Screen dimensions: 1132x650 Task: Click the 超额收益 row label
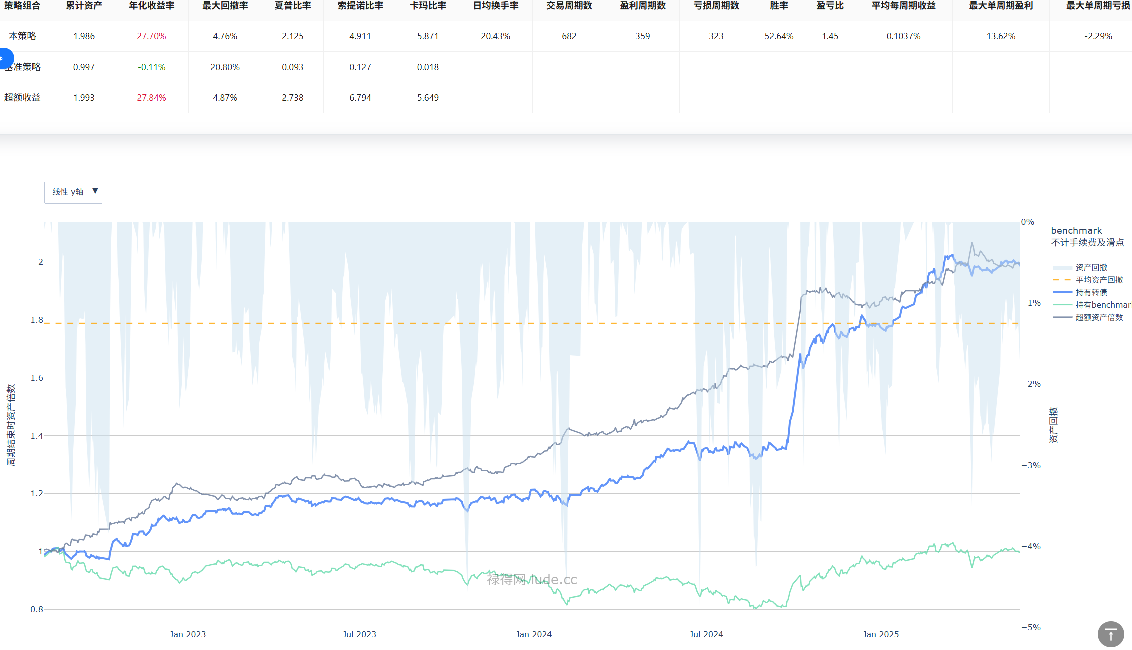pos(22,98)
